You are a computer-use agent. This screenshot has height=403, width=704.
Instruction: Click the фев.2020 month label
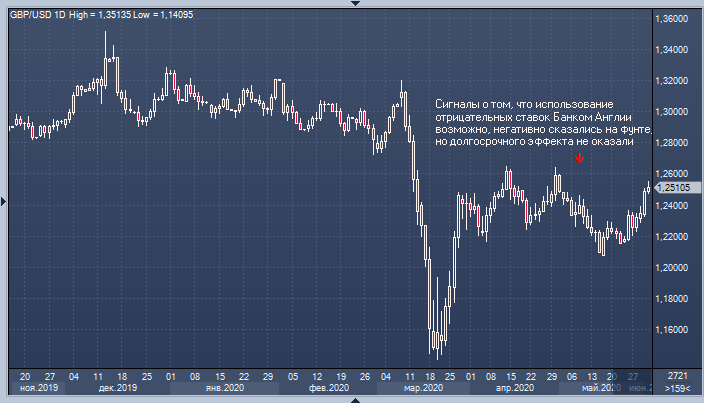click(x=328, y=388)
